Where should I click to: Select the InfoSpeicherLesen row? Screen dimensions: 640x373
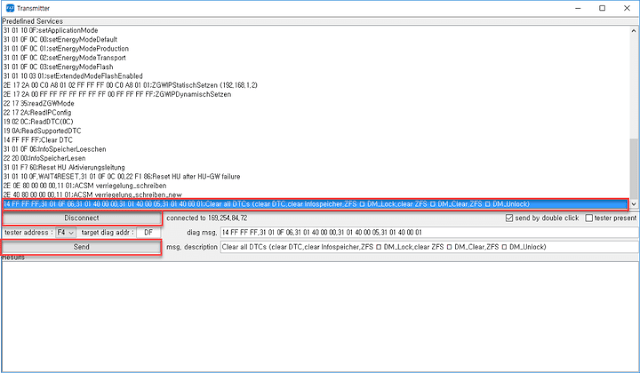click(316, 158)
